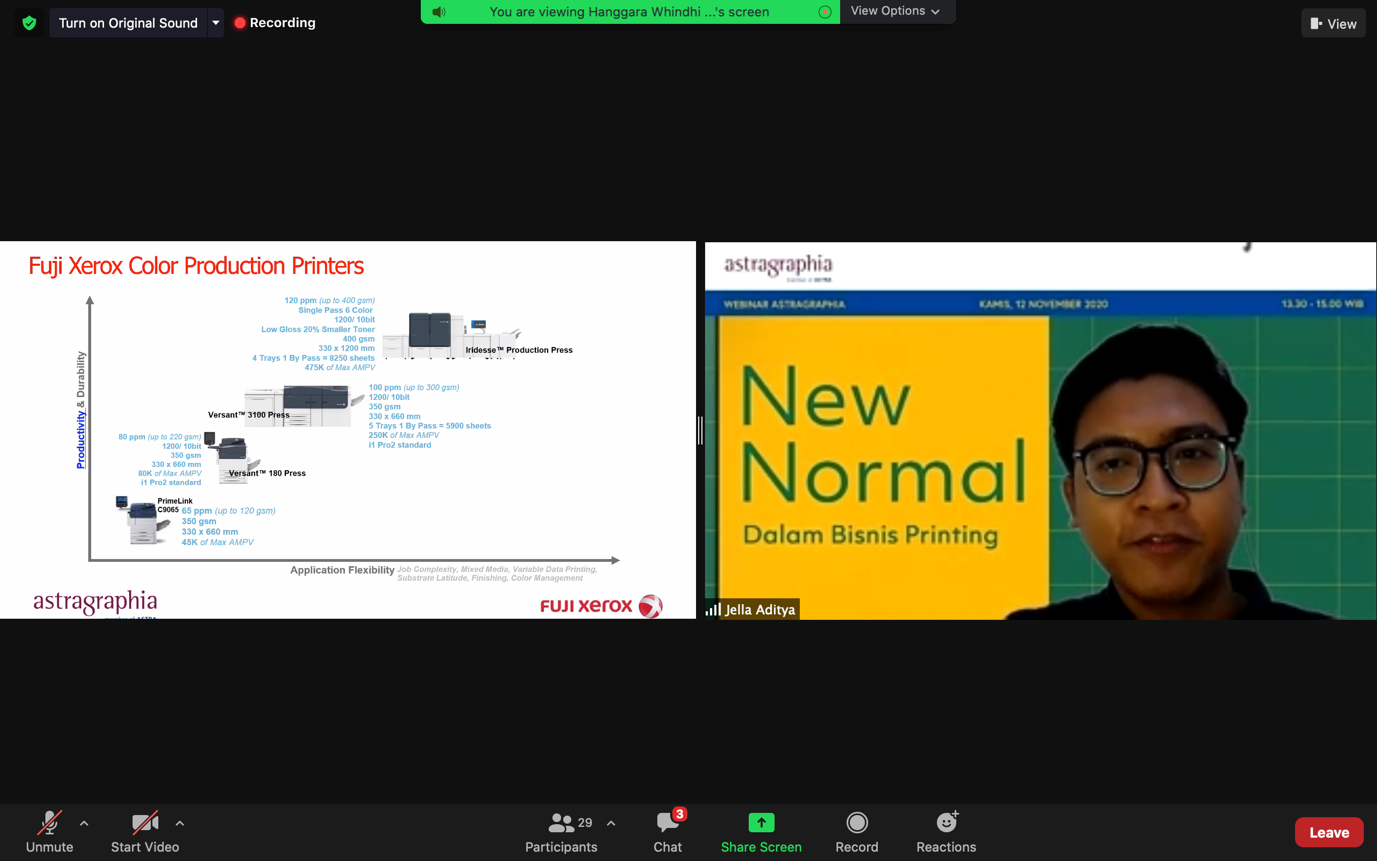Click the Application Flexibility axis label

[x=342, y=570]
